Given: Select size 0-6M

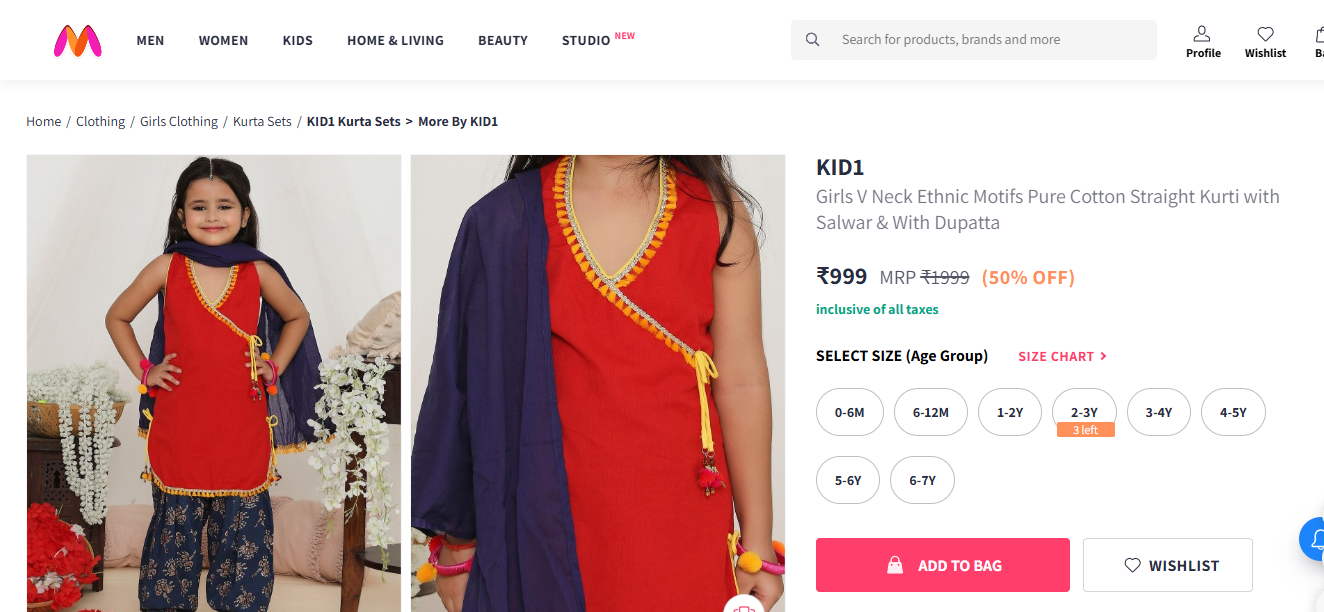Looking at the screenshot, I should click(x=849, y=412).
